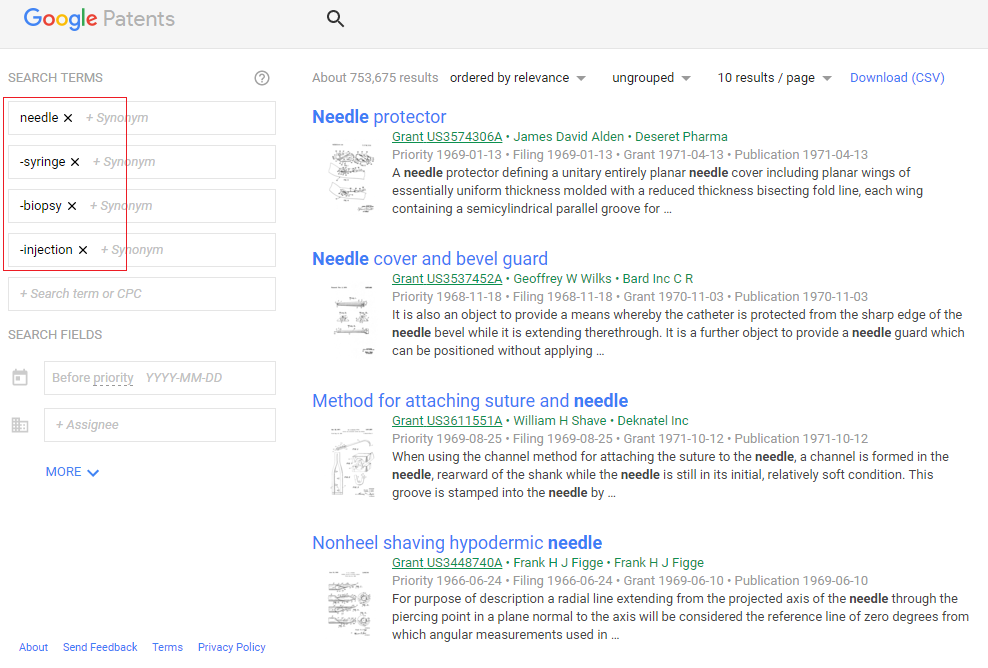This screenshot has width=988, height=668.
Task: Open the ordered by relevance dropdown
Action: click(518, 78)
